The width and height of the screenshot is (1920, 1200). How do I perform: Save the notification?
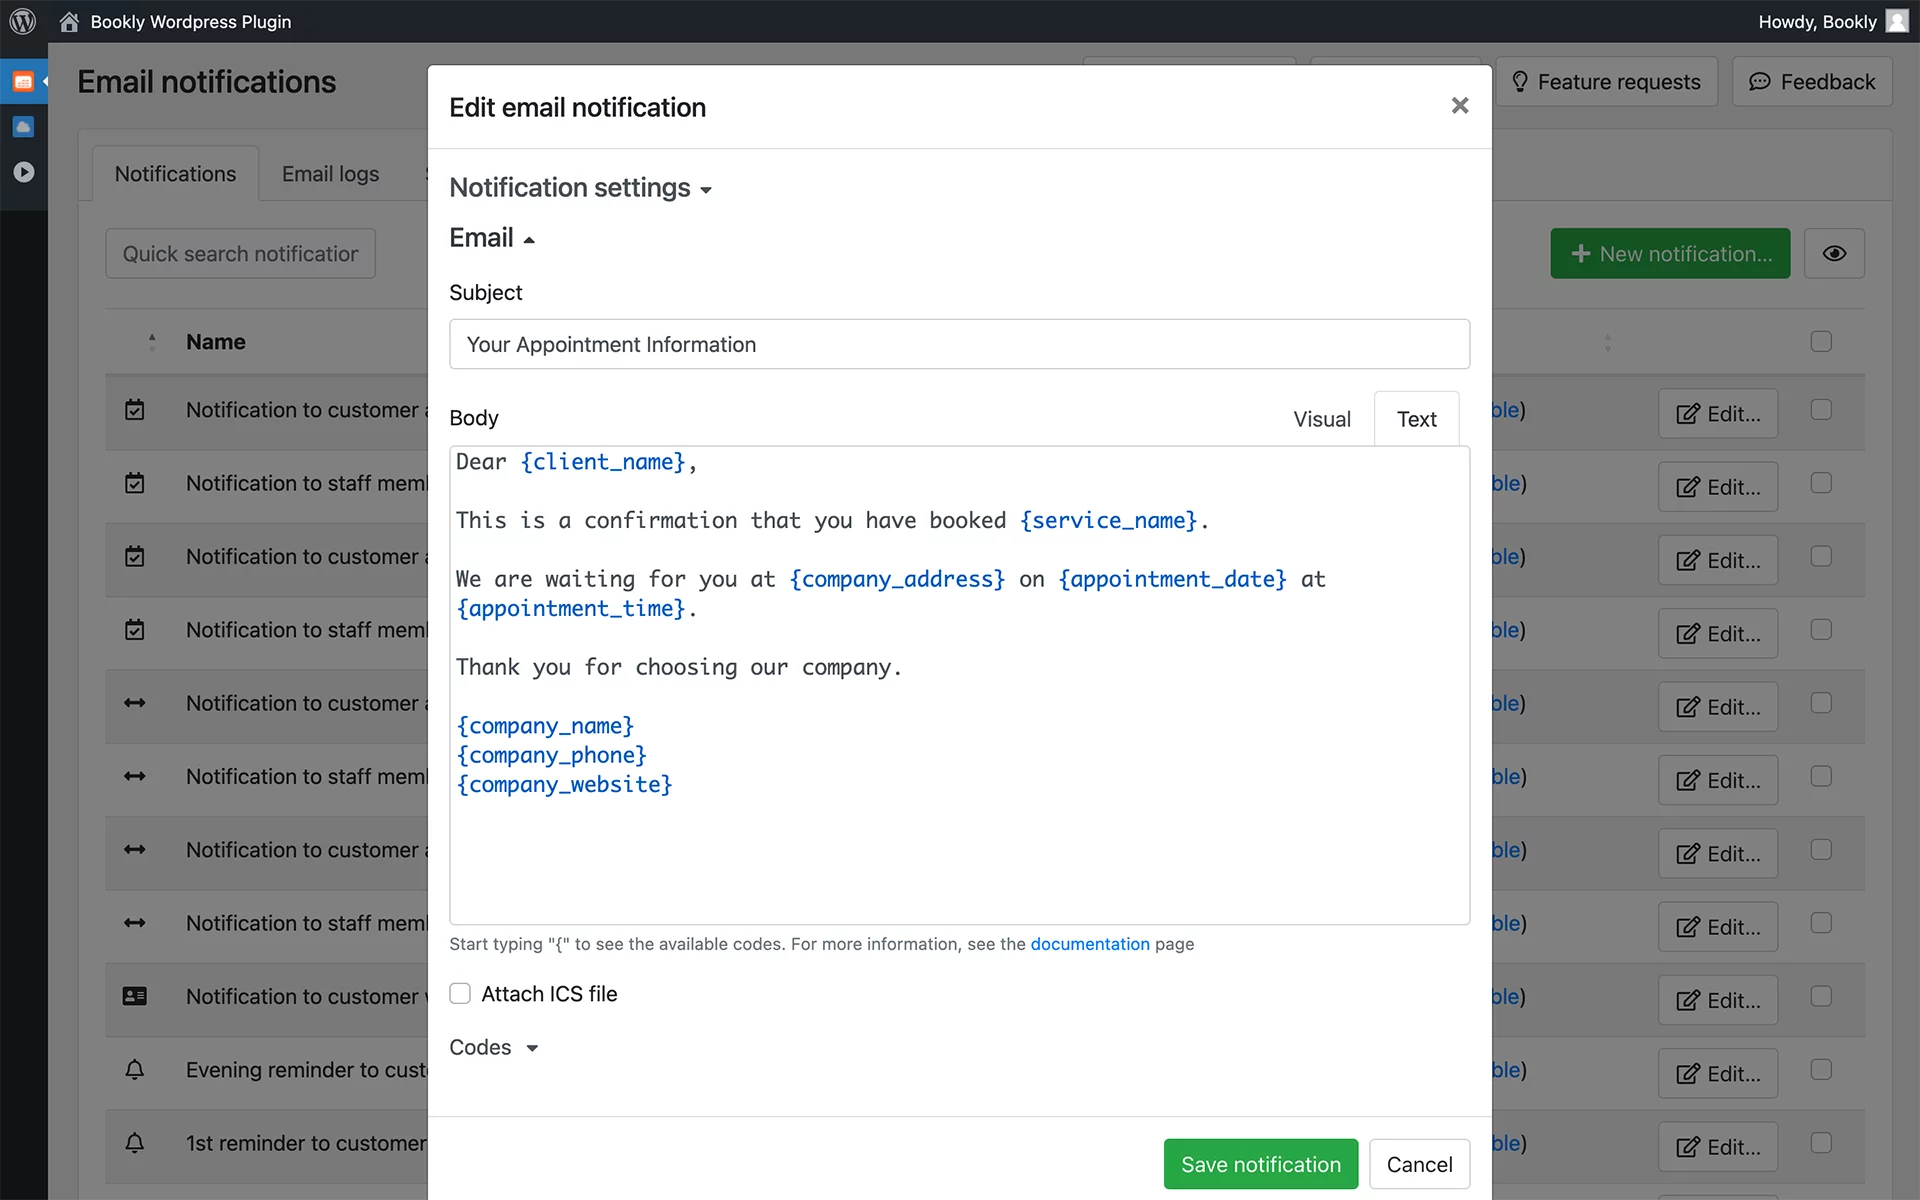[x=1261, y=1164]
